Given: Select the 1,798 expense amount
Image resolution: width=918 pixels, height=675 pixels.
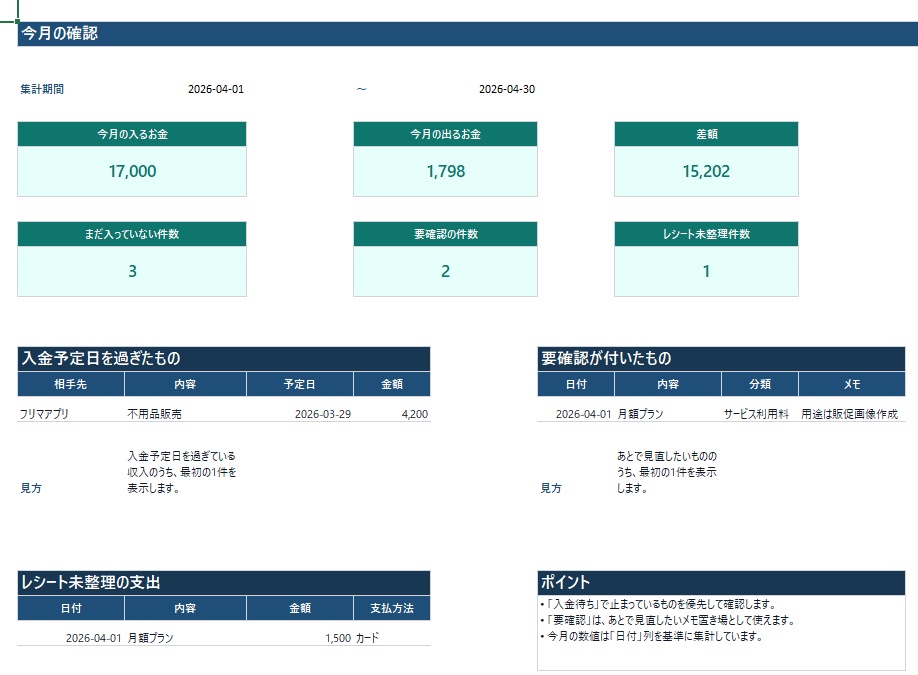Looking at the screenshot, I should 445,171.
